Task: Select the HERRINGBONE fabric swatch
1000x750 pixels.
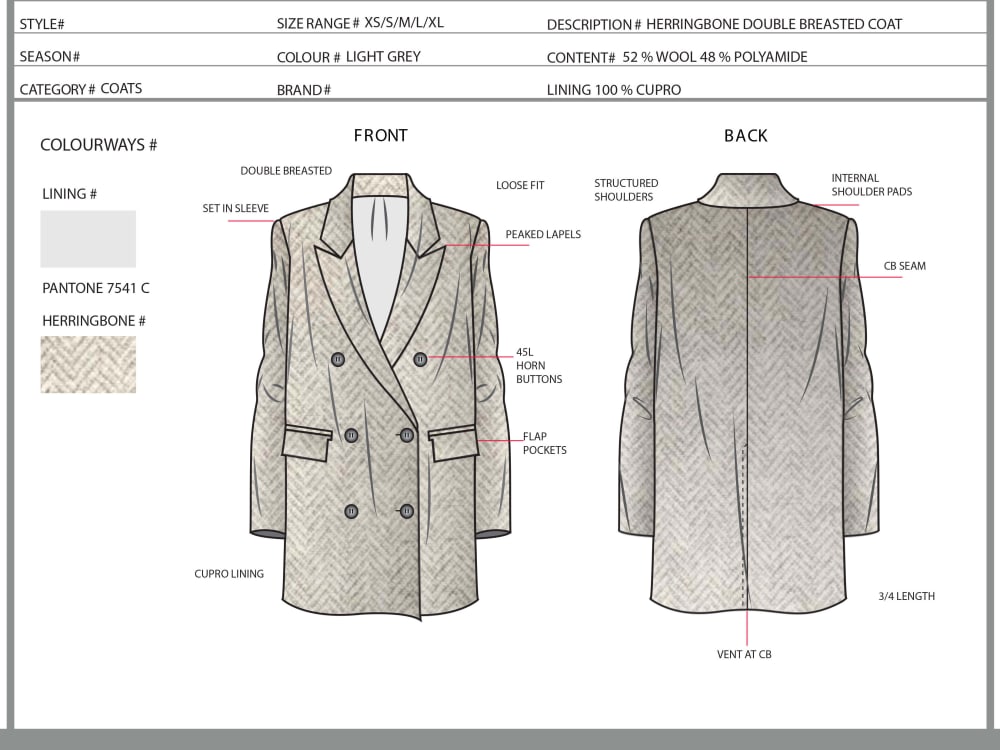Action: click(x=88, y=363)
